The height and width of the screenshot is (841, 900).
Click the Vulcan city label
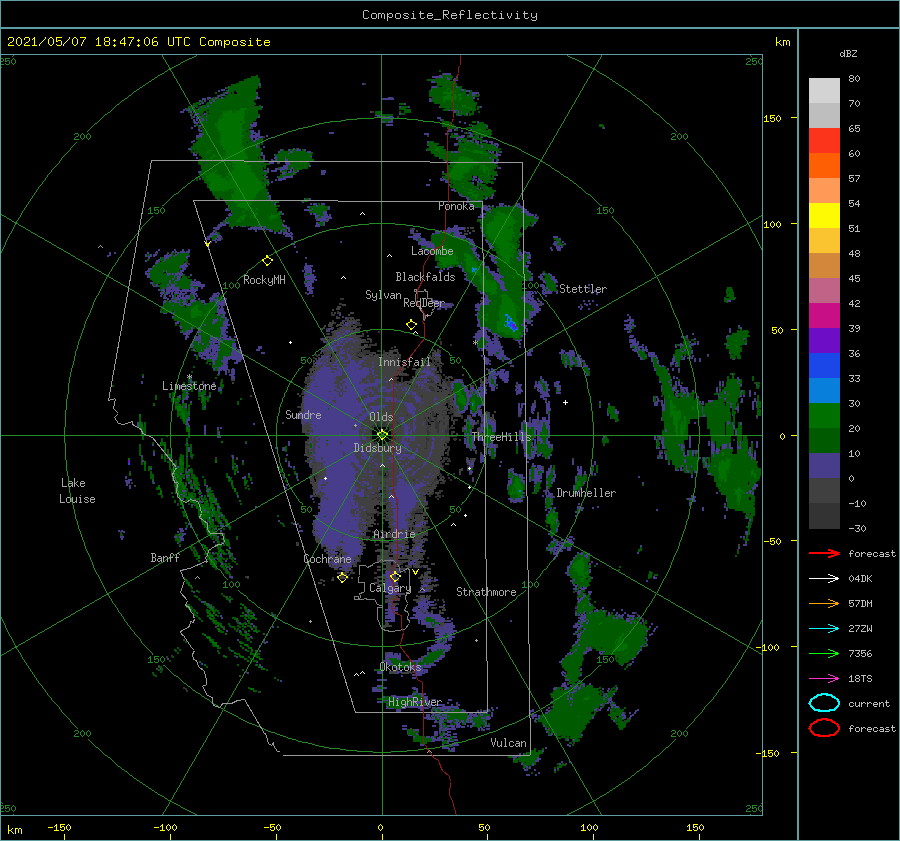pos(508,743)
